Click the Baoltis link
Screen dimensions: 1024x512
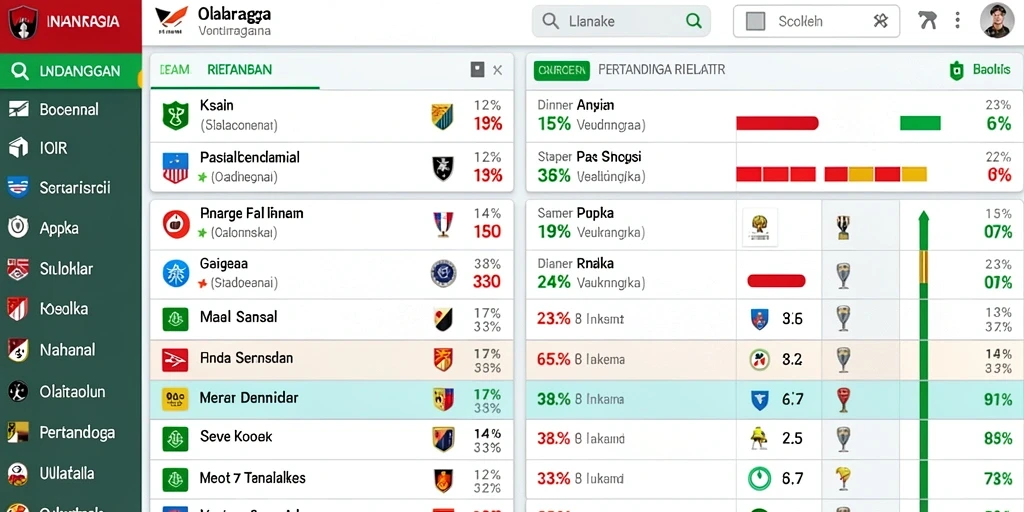[991, 70]
